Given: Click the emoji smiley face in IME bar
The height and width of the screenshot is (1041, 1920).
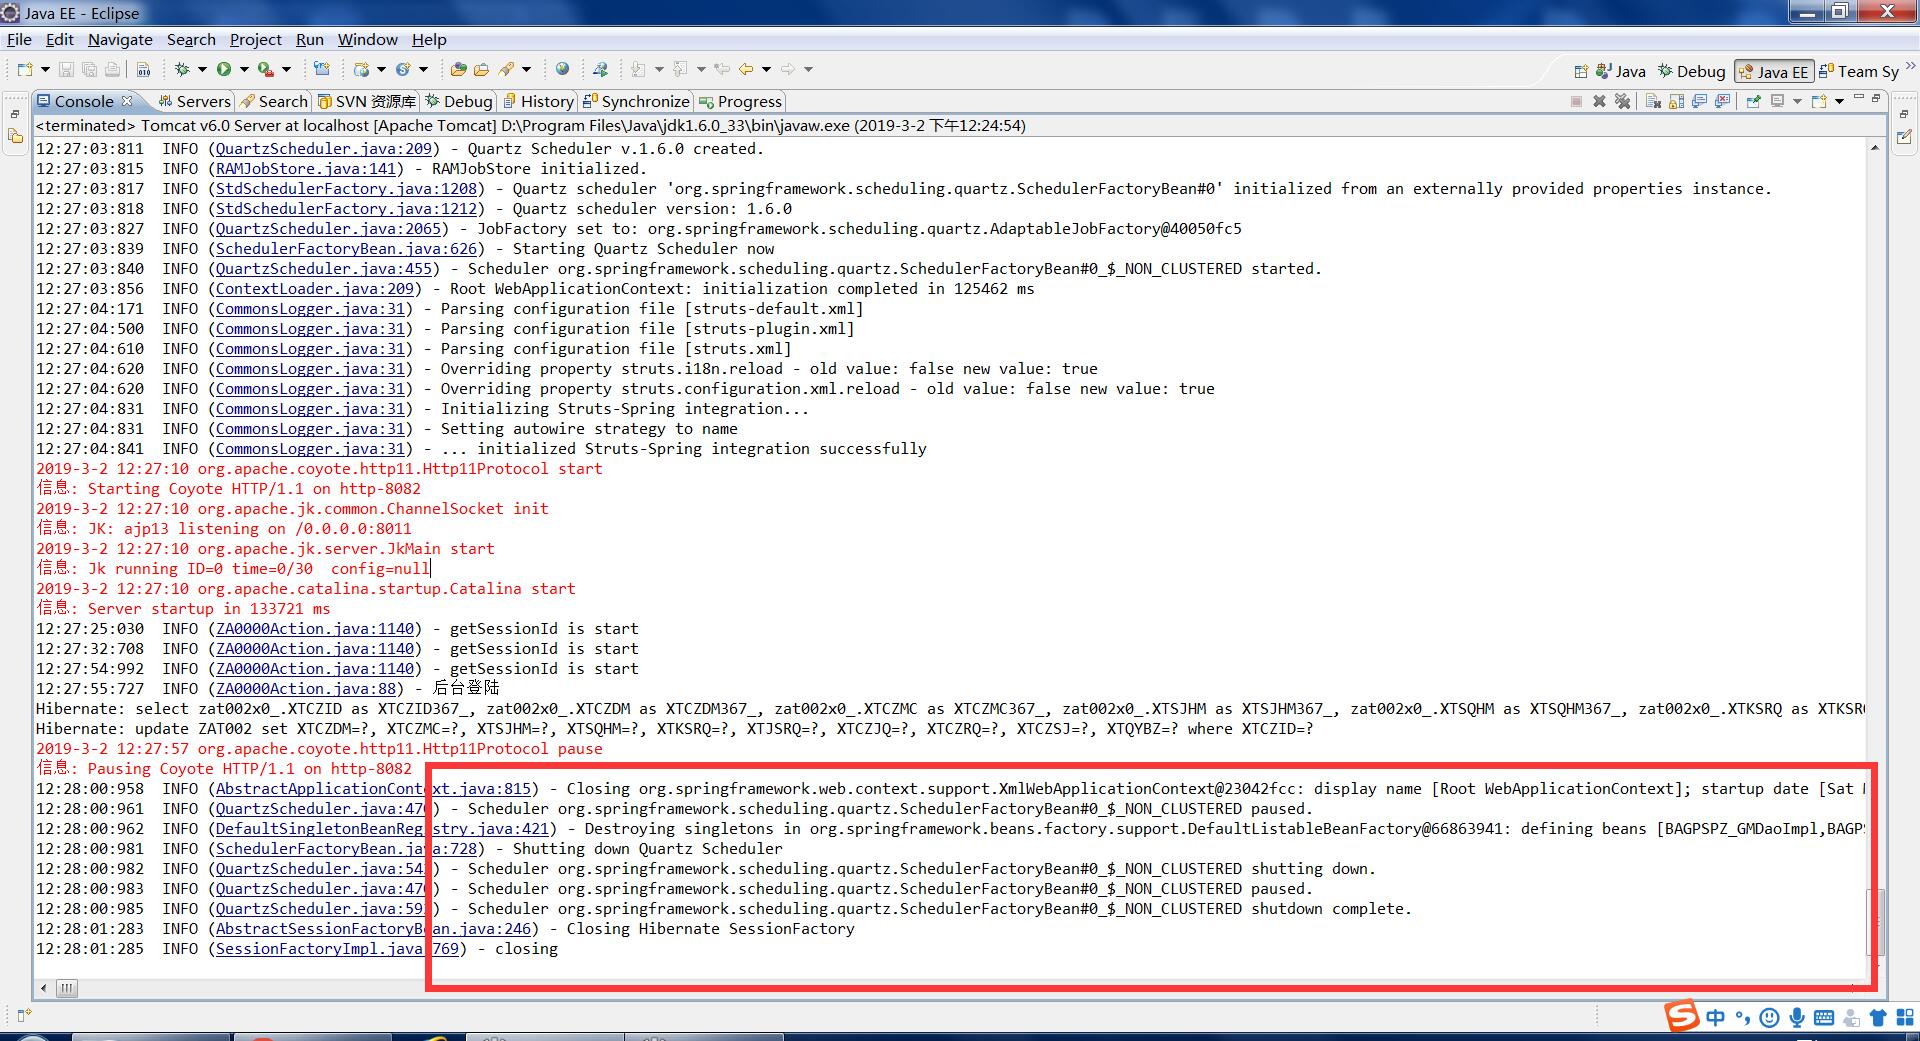Looking at the screenshot, I should [1769, 1018].
